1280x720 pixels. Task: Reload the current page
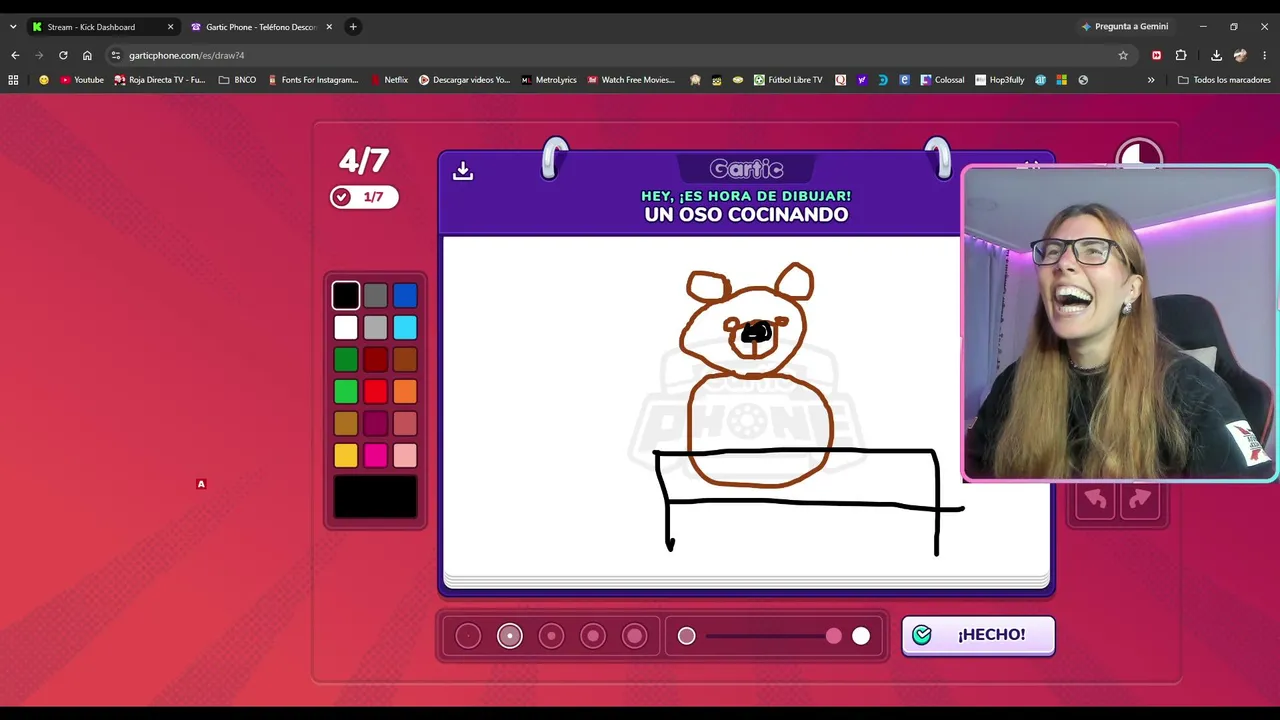point(63,55)
